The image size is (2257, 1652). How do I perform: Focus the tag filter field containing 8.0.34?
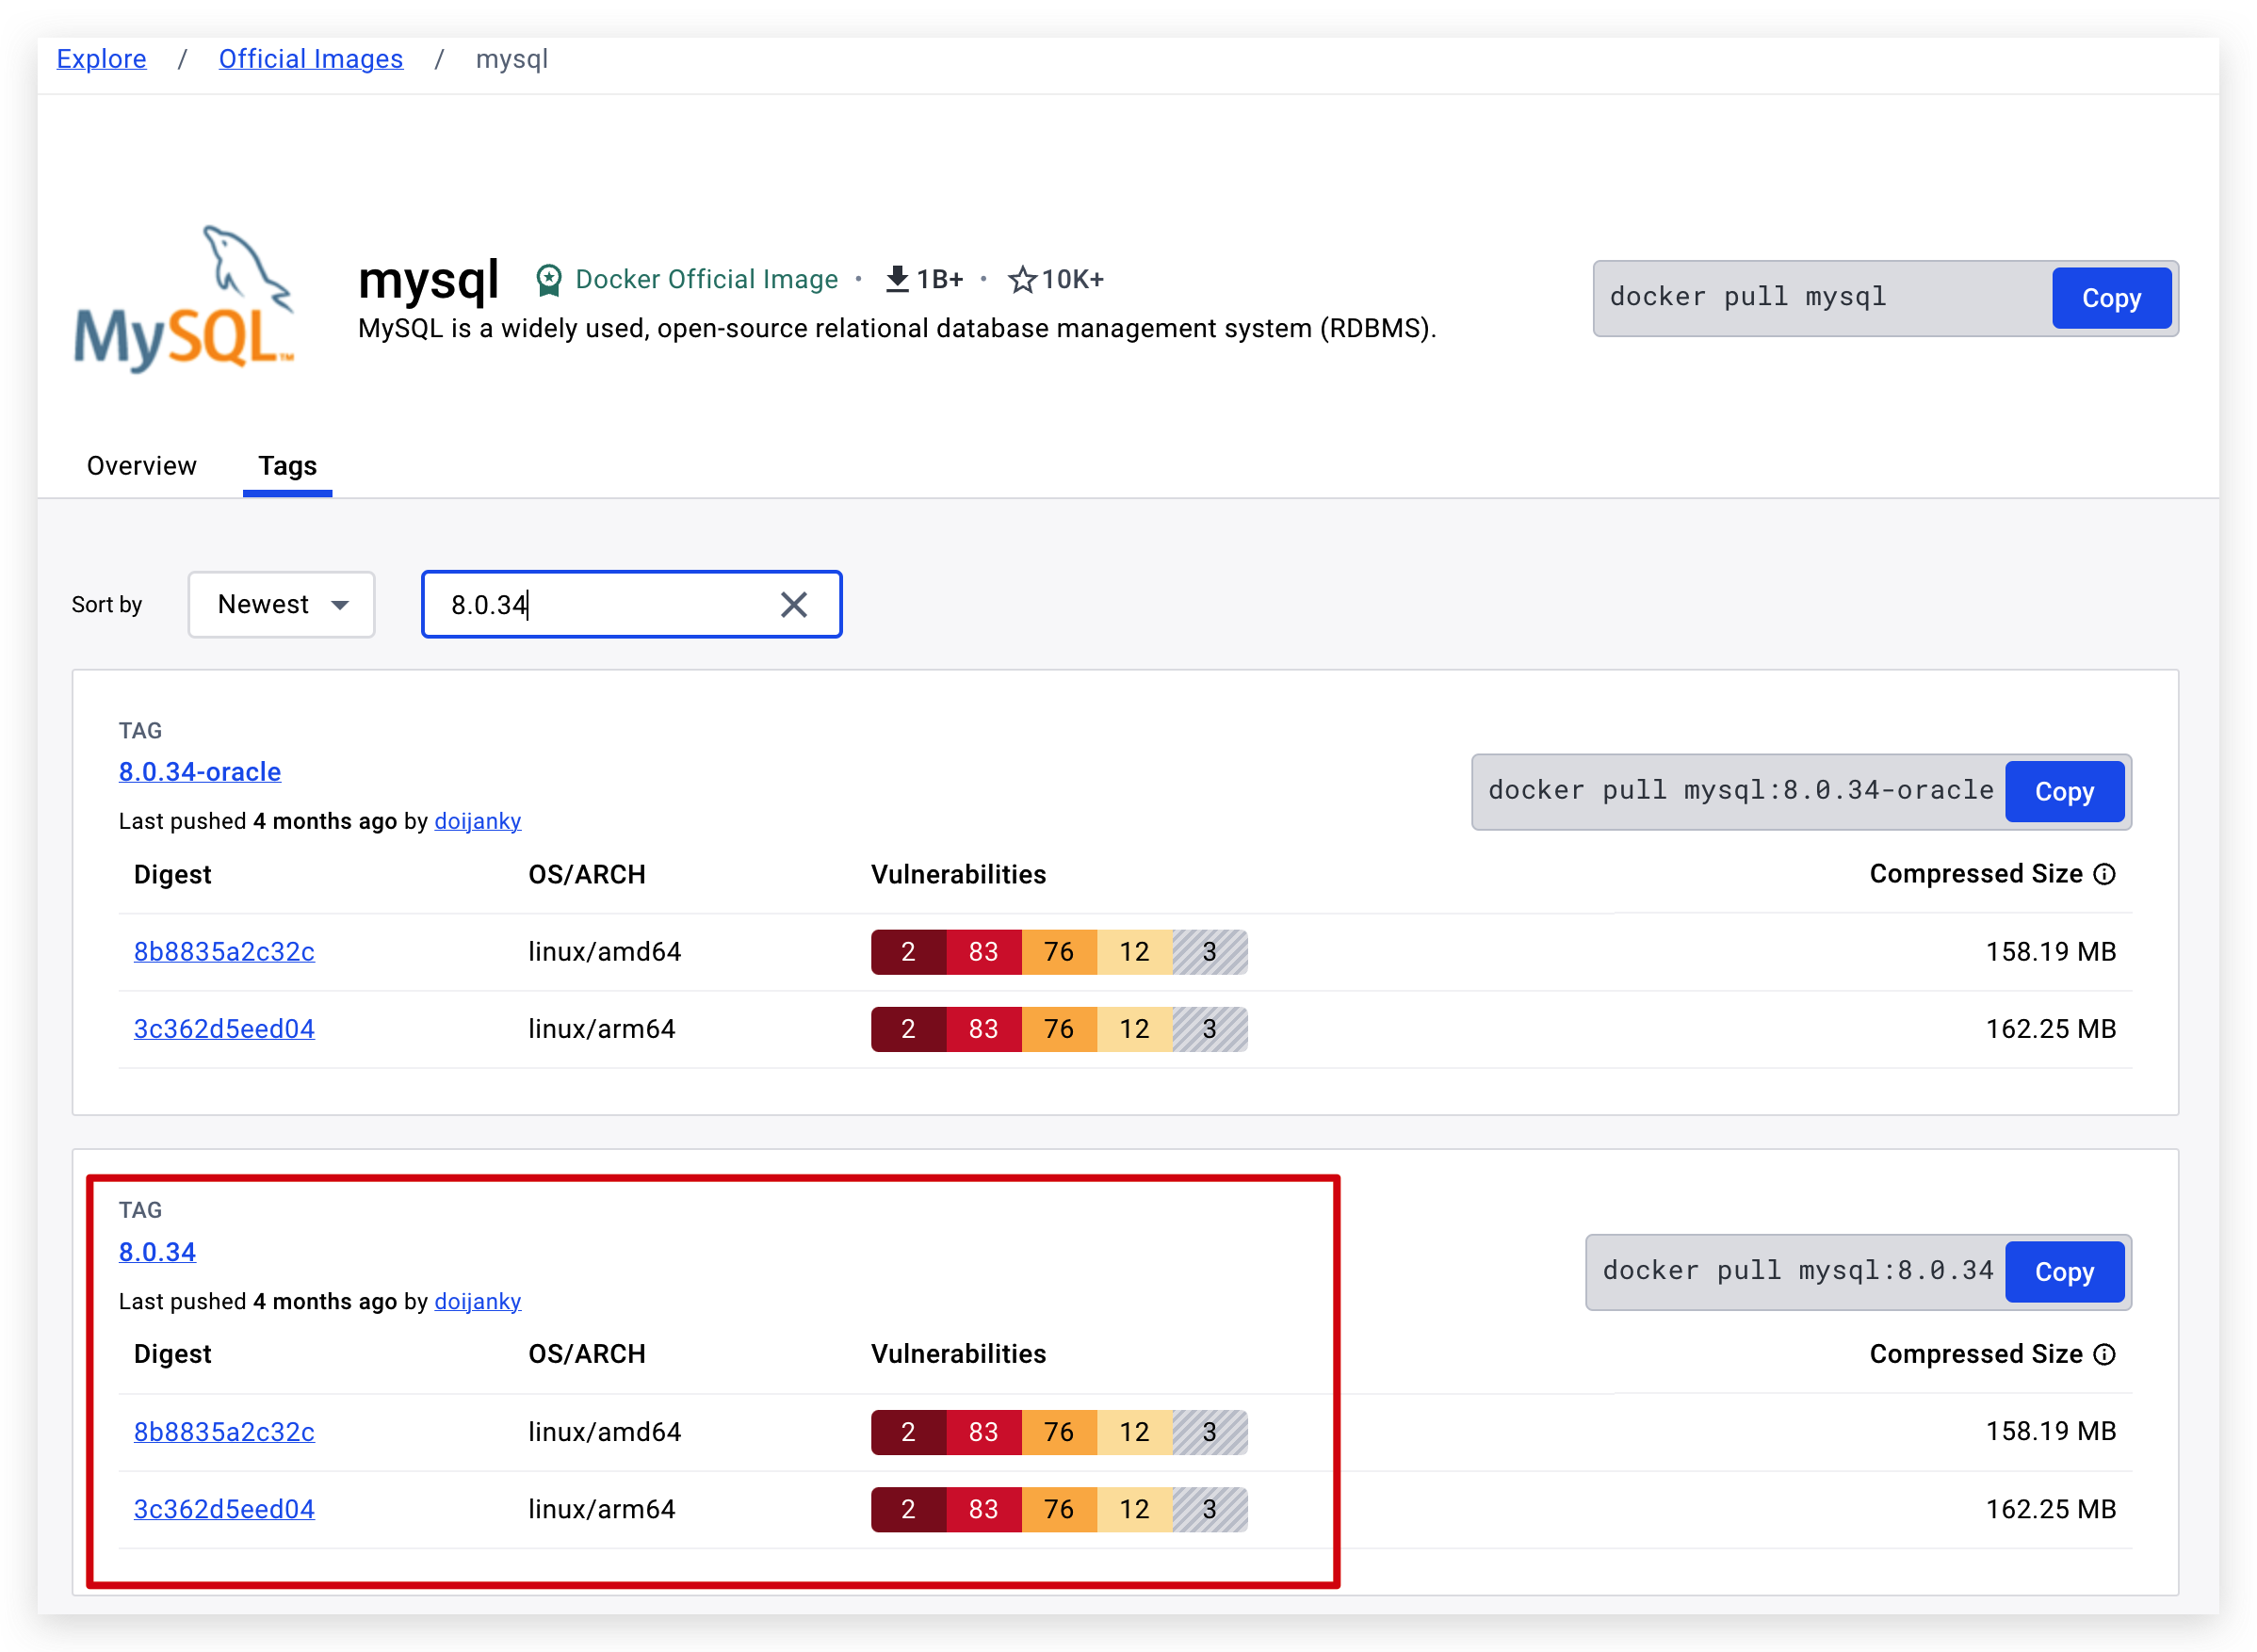pyautogui.click(x=631, y=604)
